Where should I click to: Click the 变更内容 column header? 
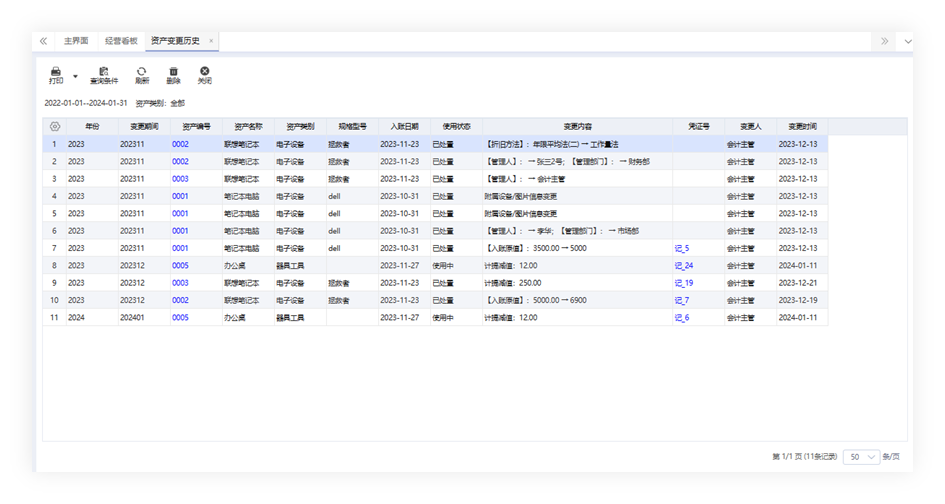pyautogui.click(x=577, y=127)
